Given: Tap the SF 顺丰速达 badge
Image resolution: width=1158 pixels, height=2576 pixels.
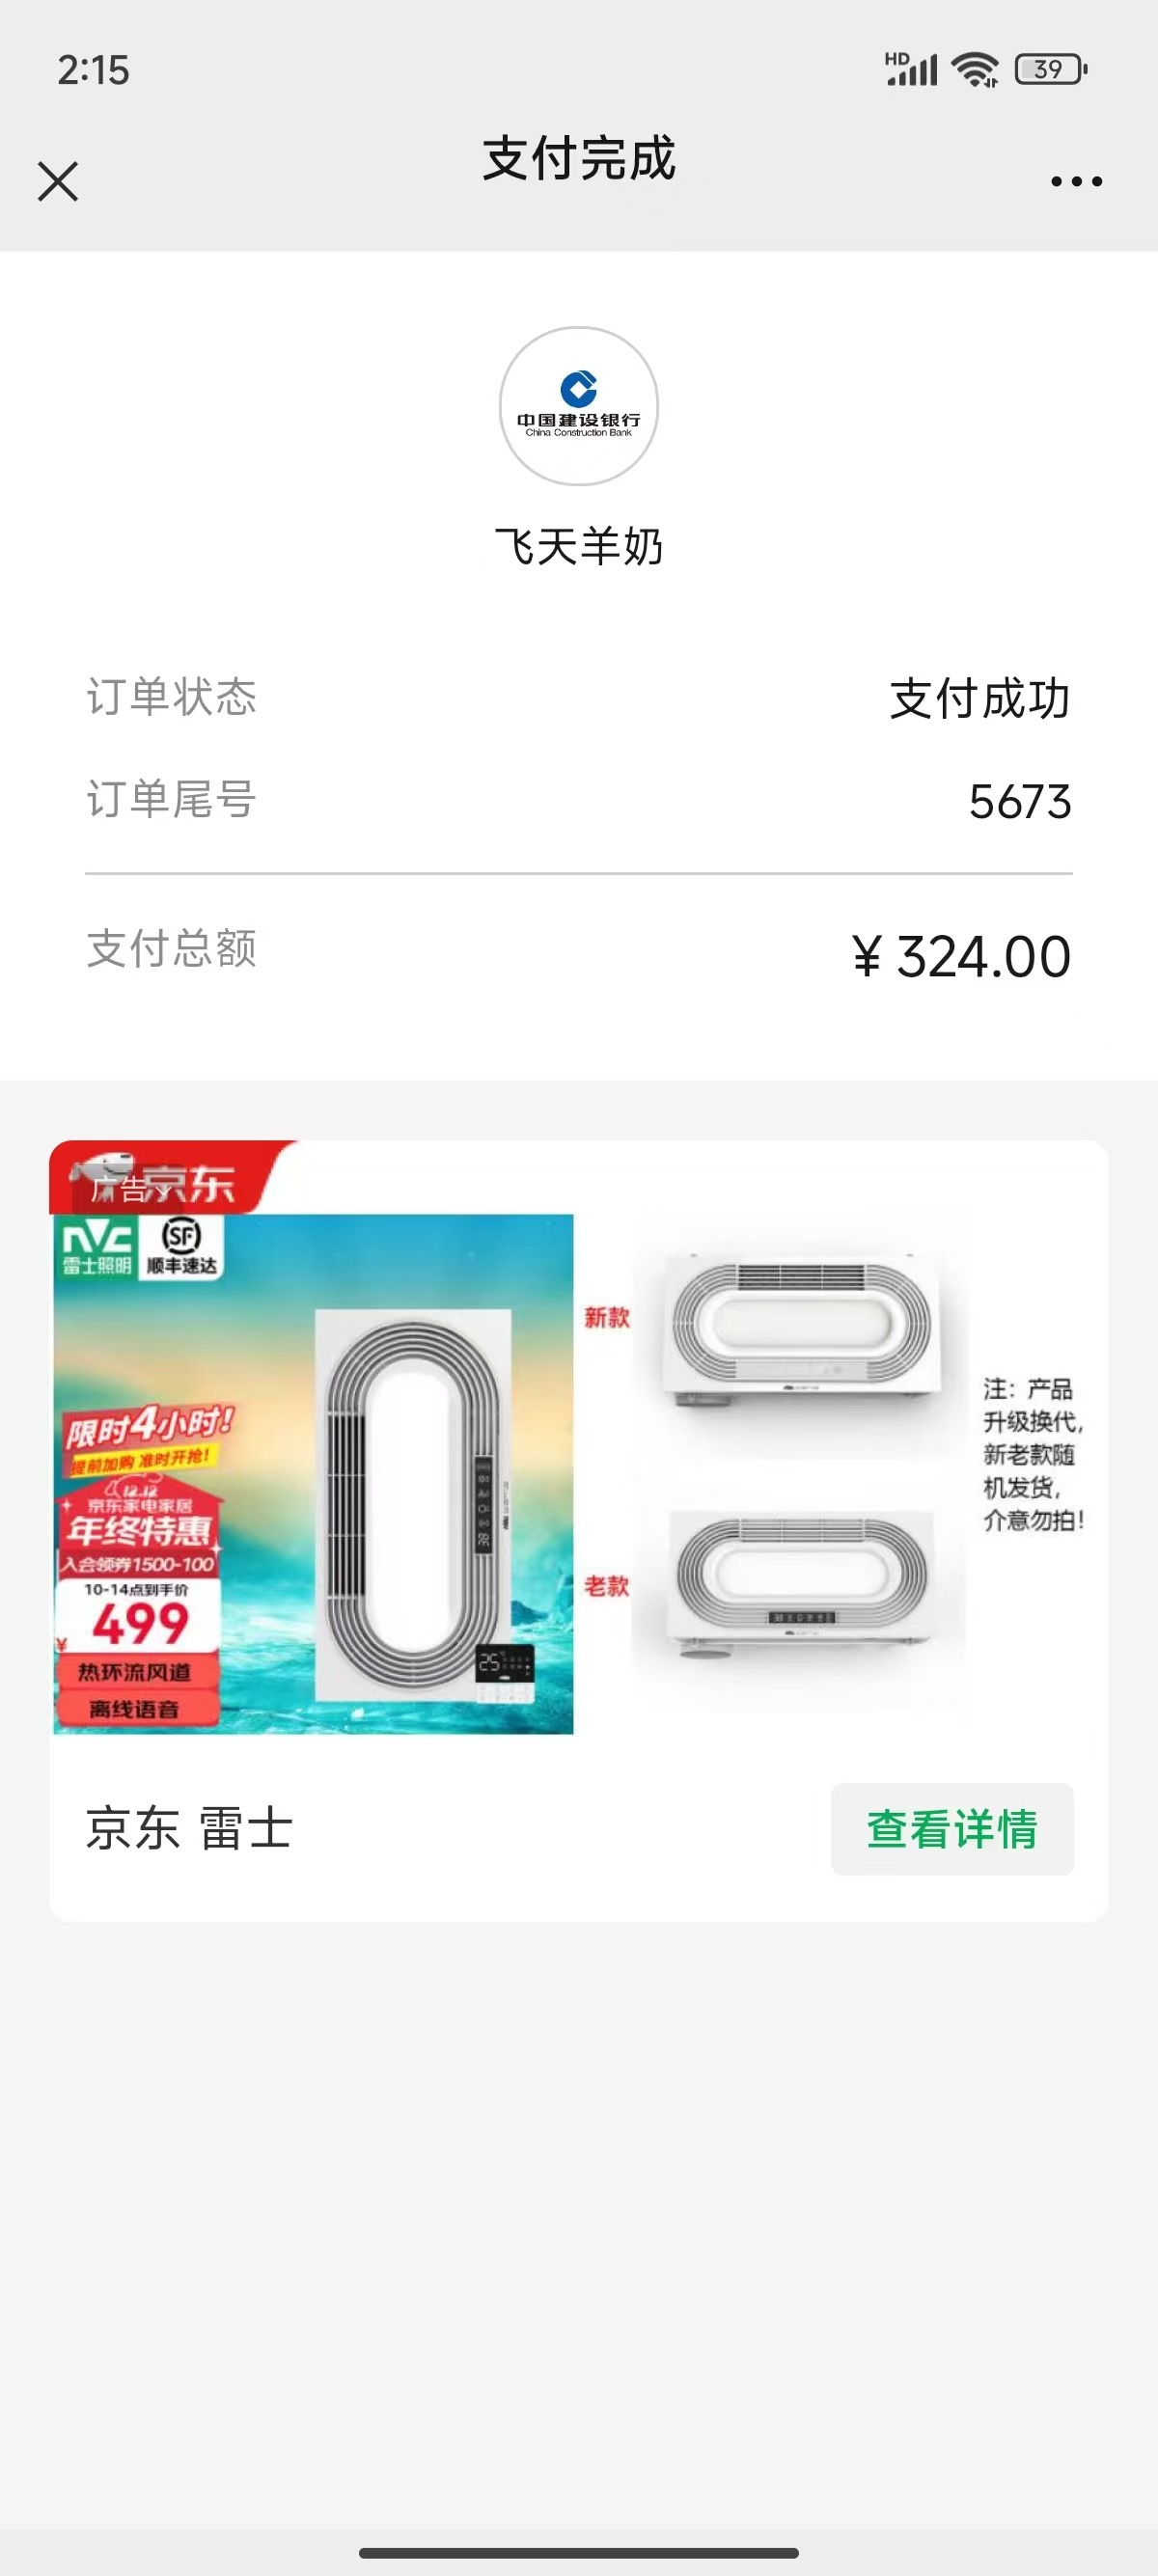Looking at the screenshot, I should (181, 1246).
